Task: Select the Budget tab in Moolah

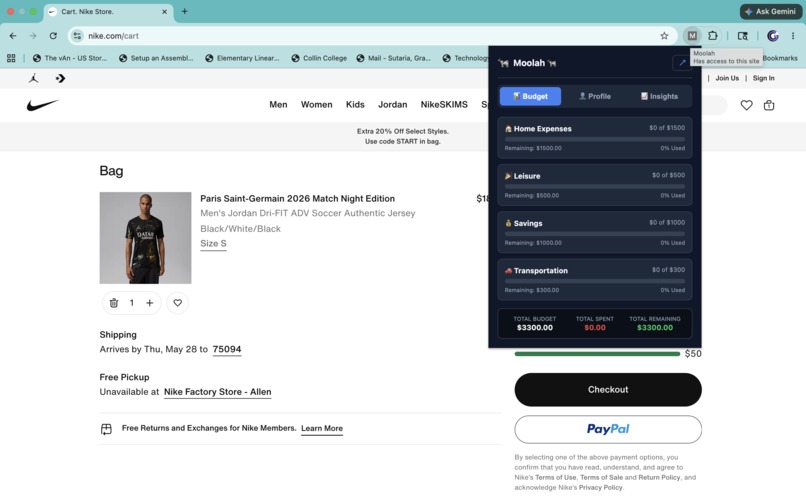Action: point(530,96)
